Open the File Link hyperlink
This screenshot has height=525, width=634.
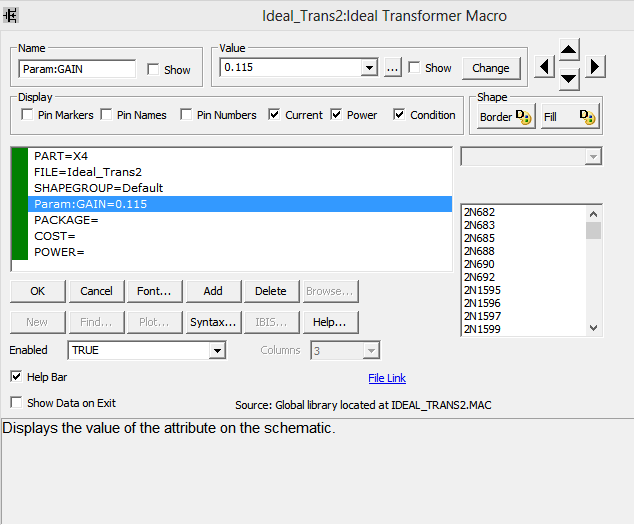(x=387, y=378)
